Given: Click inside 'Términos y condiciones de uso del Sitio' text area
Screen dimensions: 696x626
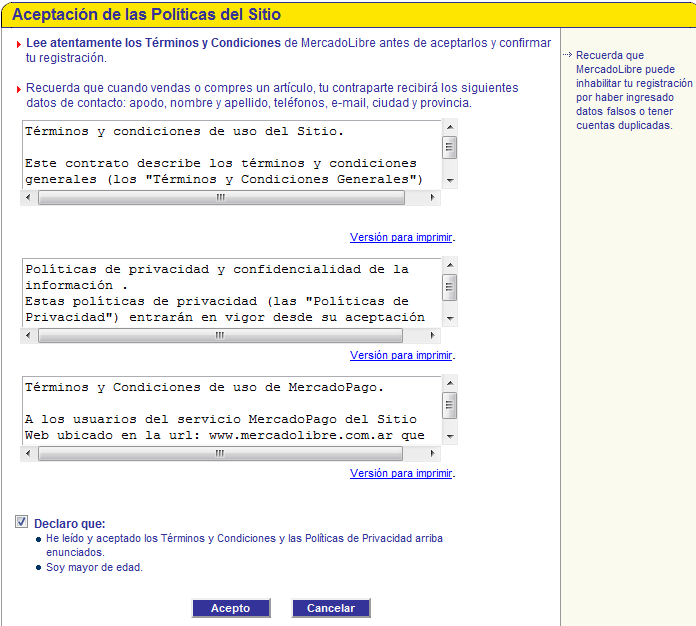Looking at the screenshot, I should [232, 155].
